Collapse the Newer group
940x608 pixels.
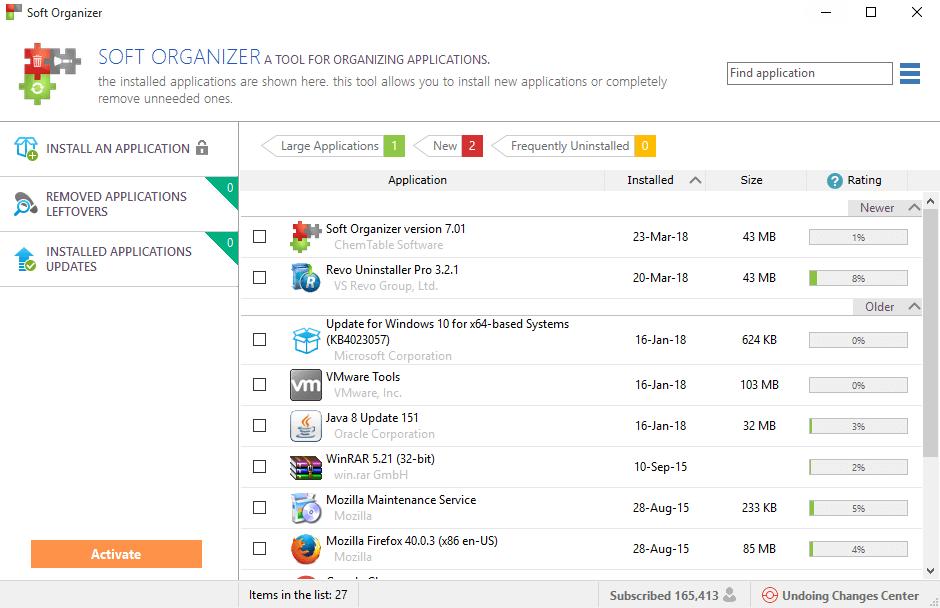click(x=914, y=207)
